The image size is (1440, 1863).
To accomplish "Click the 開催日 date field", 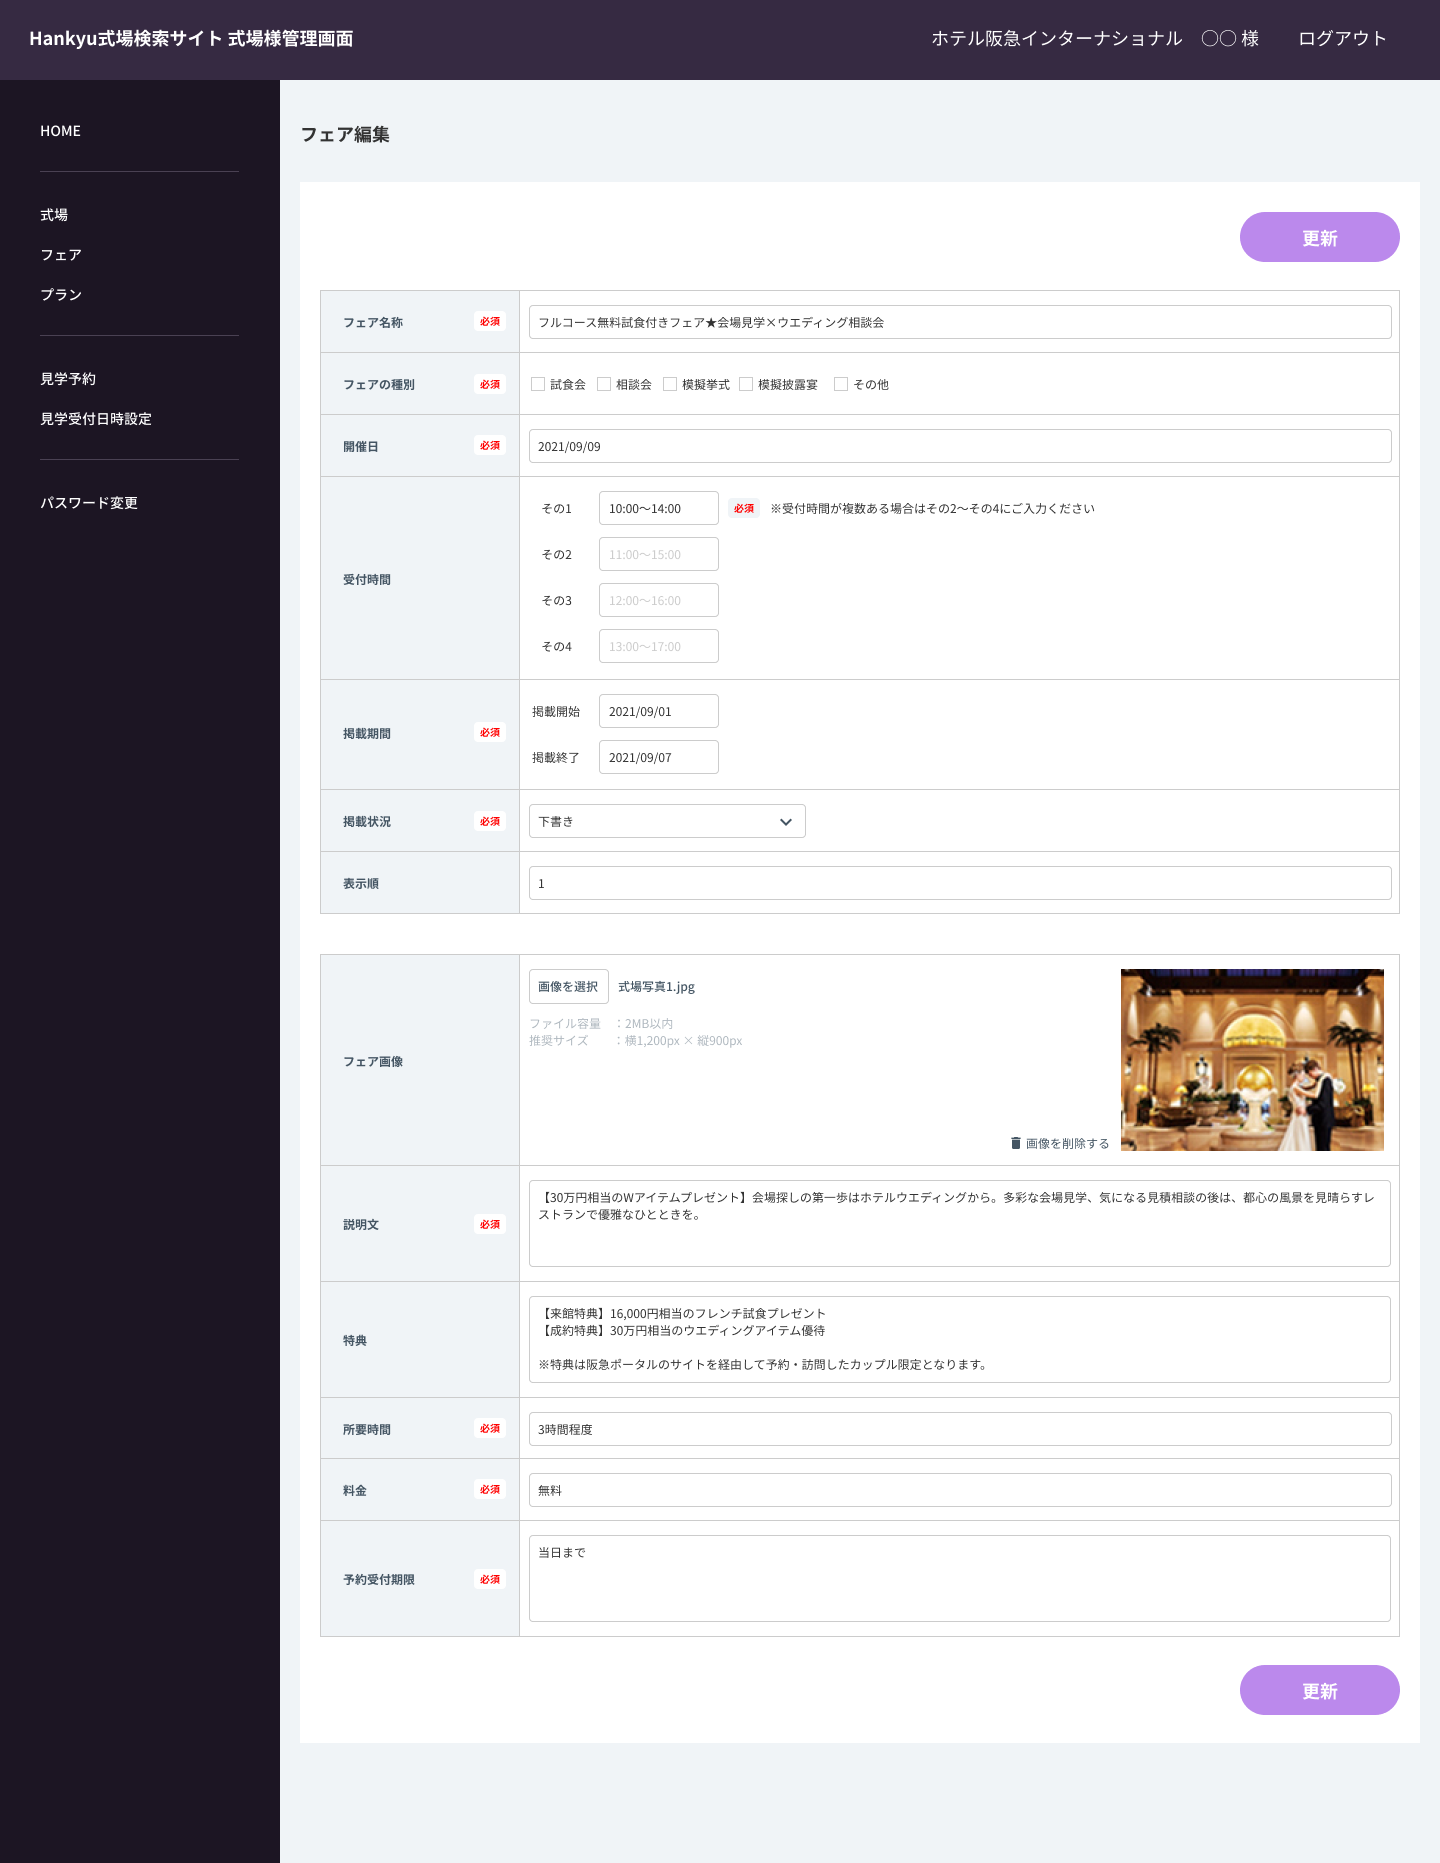I will (959, 446).
